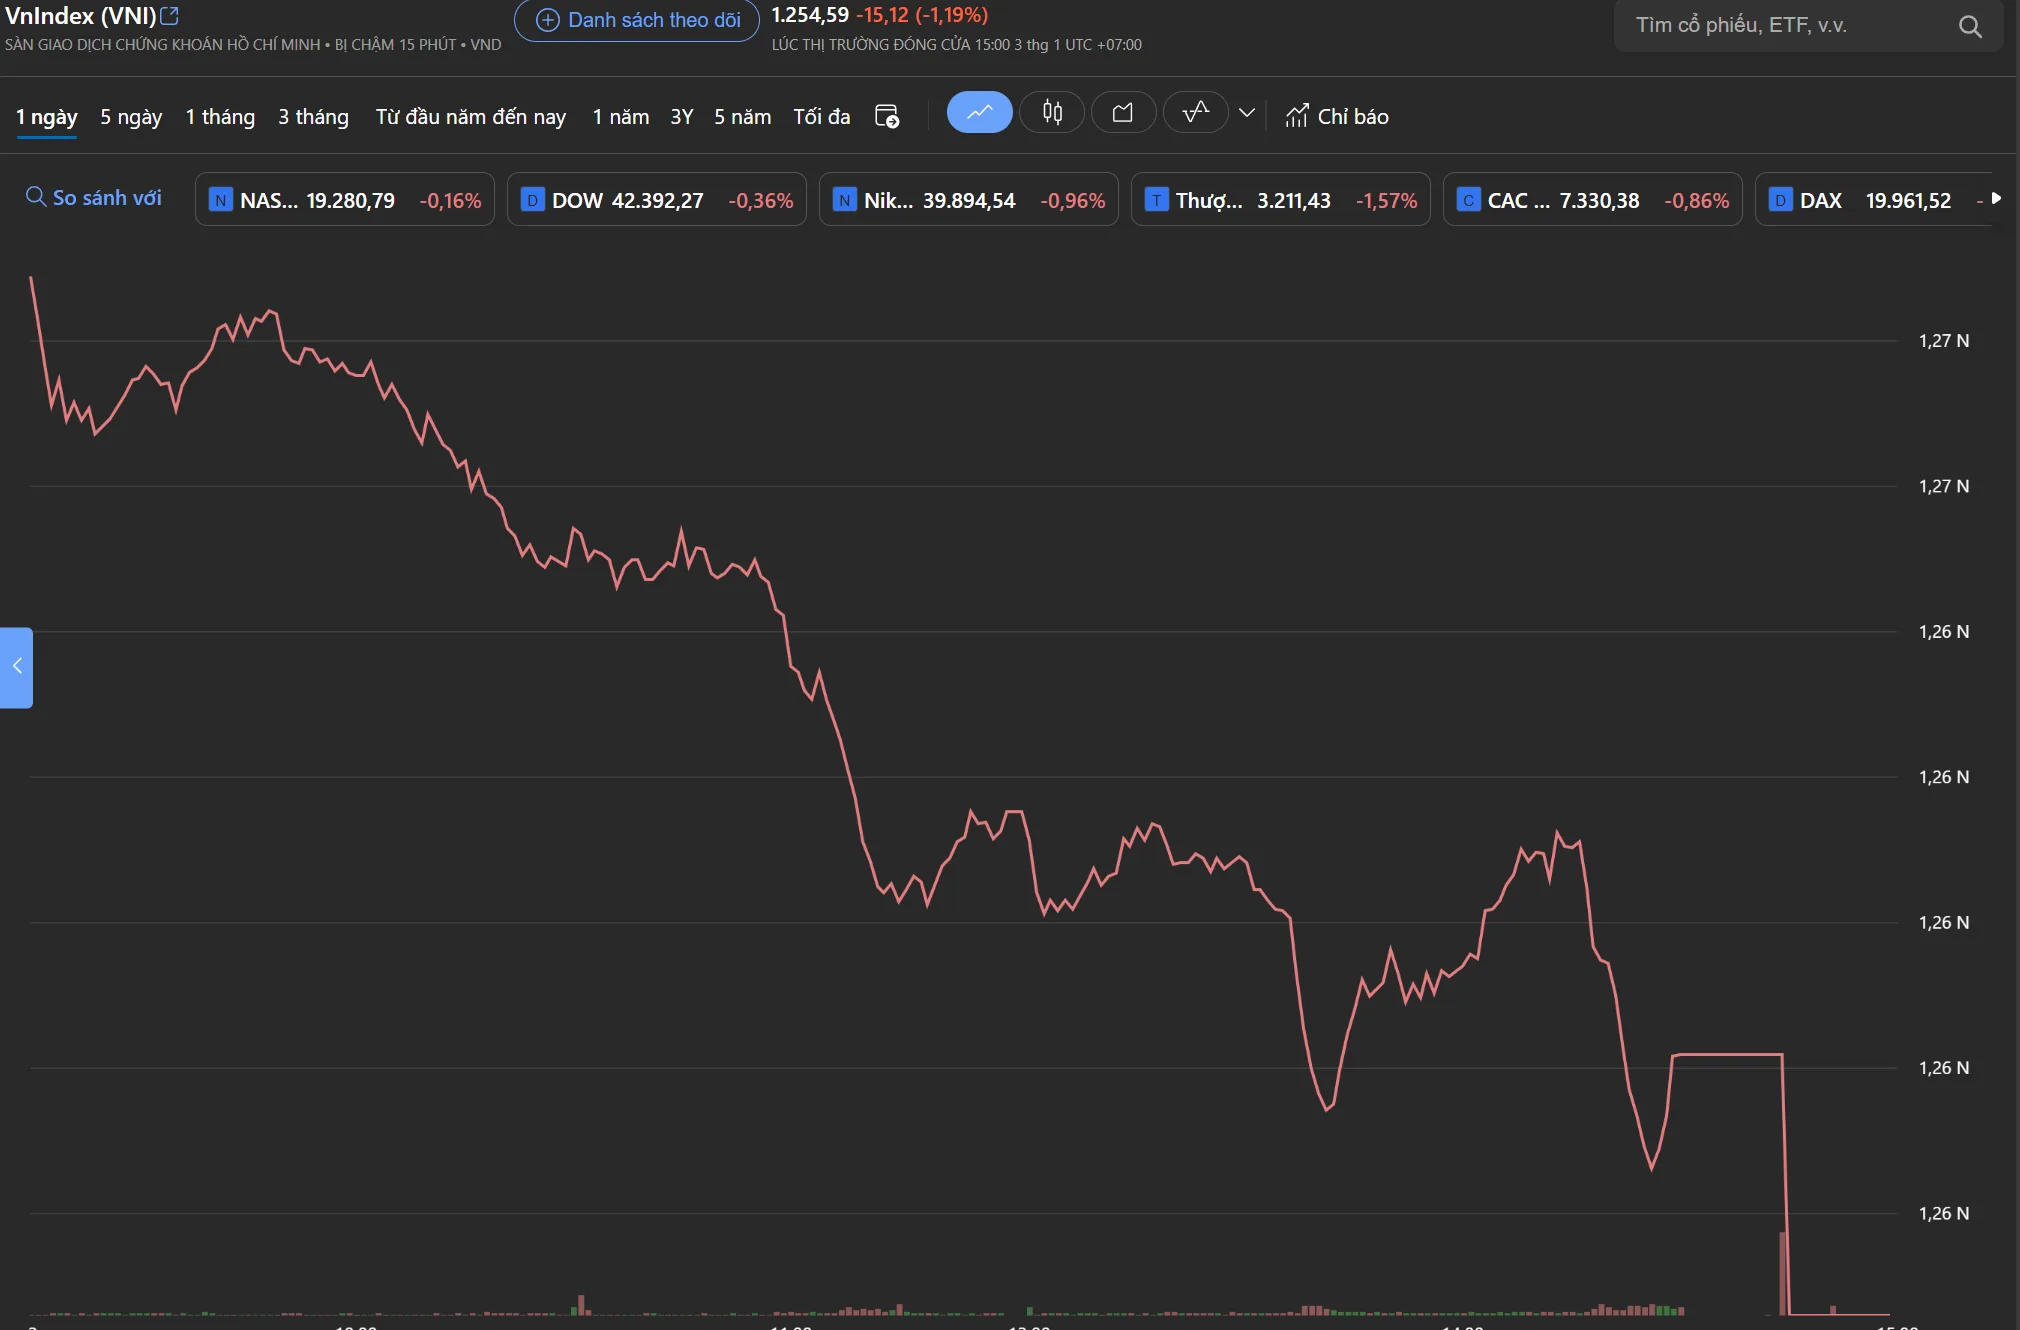Switch to candlestick chart type
Screen dimensions: 2020x1330
point(1052,112)
